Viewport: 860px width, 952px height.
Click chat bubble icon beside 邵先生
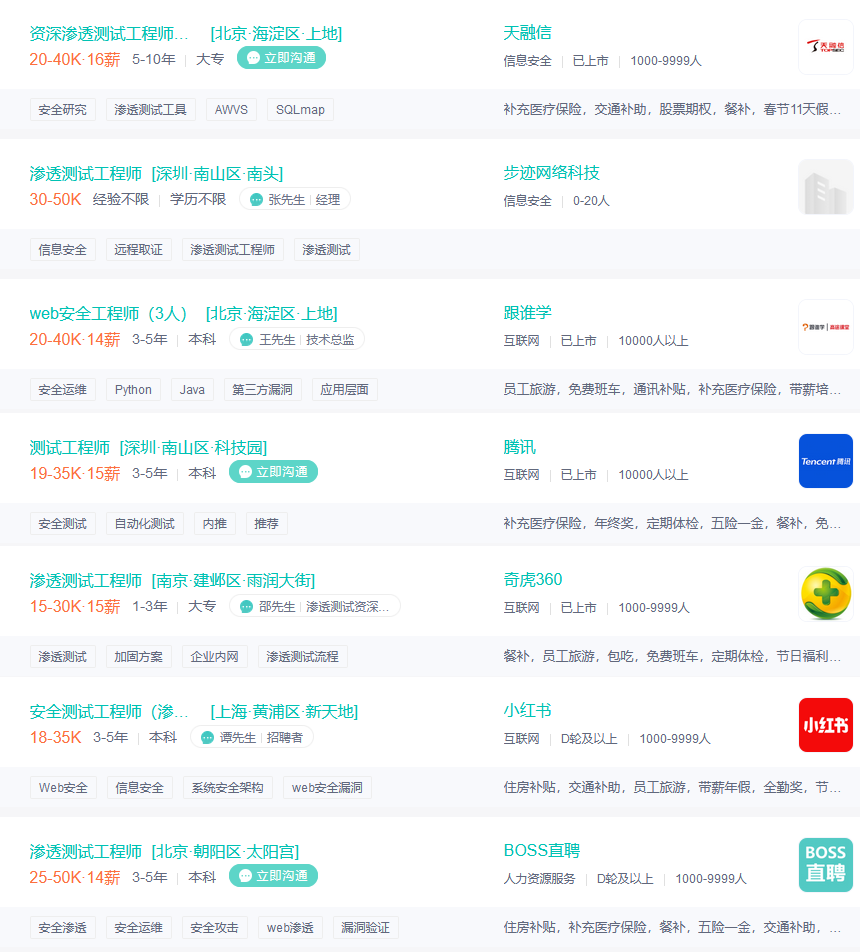coord(246,606)
